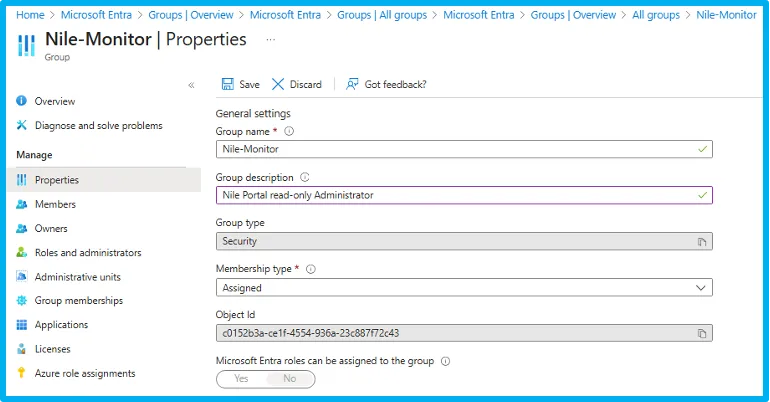Viewport: 770px width, 402px height.
Task: Click the Diagnose and solve problems wrench icon
Action: click(22, 125)
